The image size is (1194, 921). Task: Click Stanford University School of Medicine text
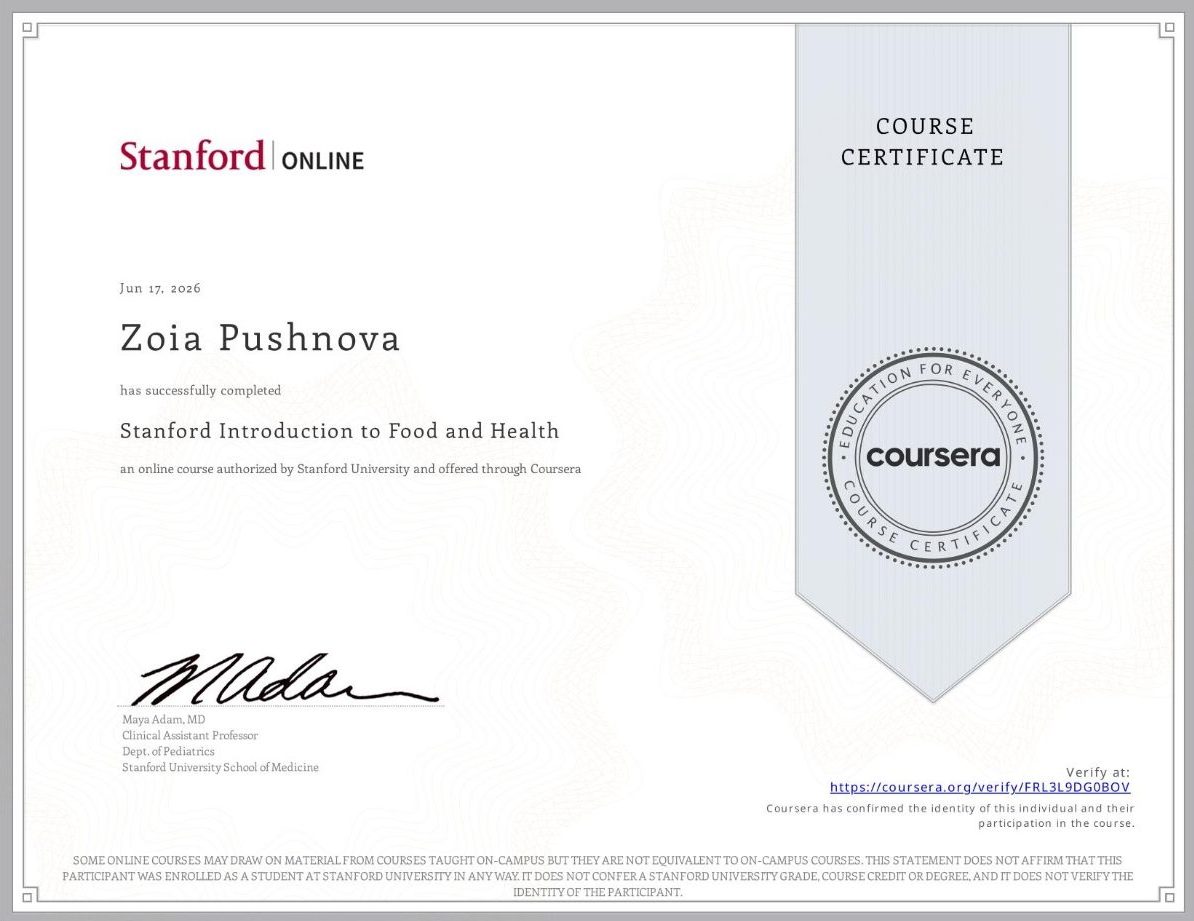pos(220,767)
